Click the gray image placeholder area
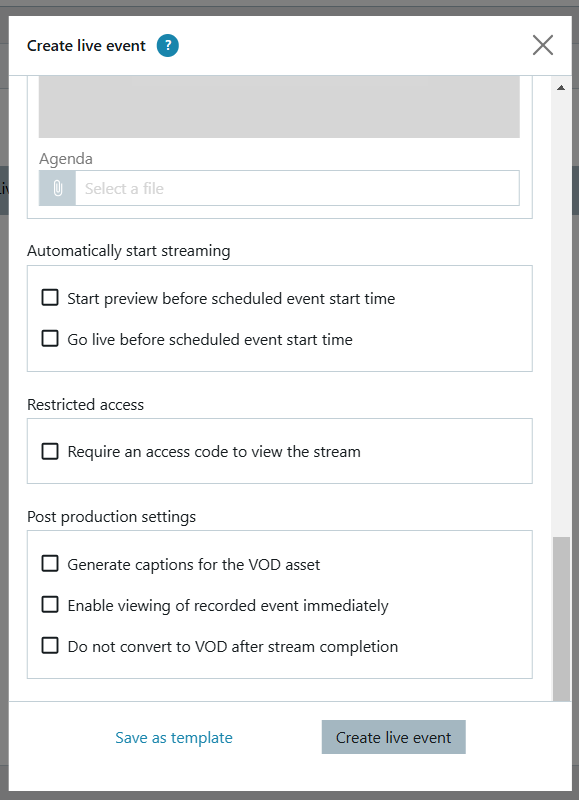 coord(279,107)
